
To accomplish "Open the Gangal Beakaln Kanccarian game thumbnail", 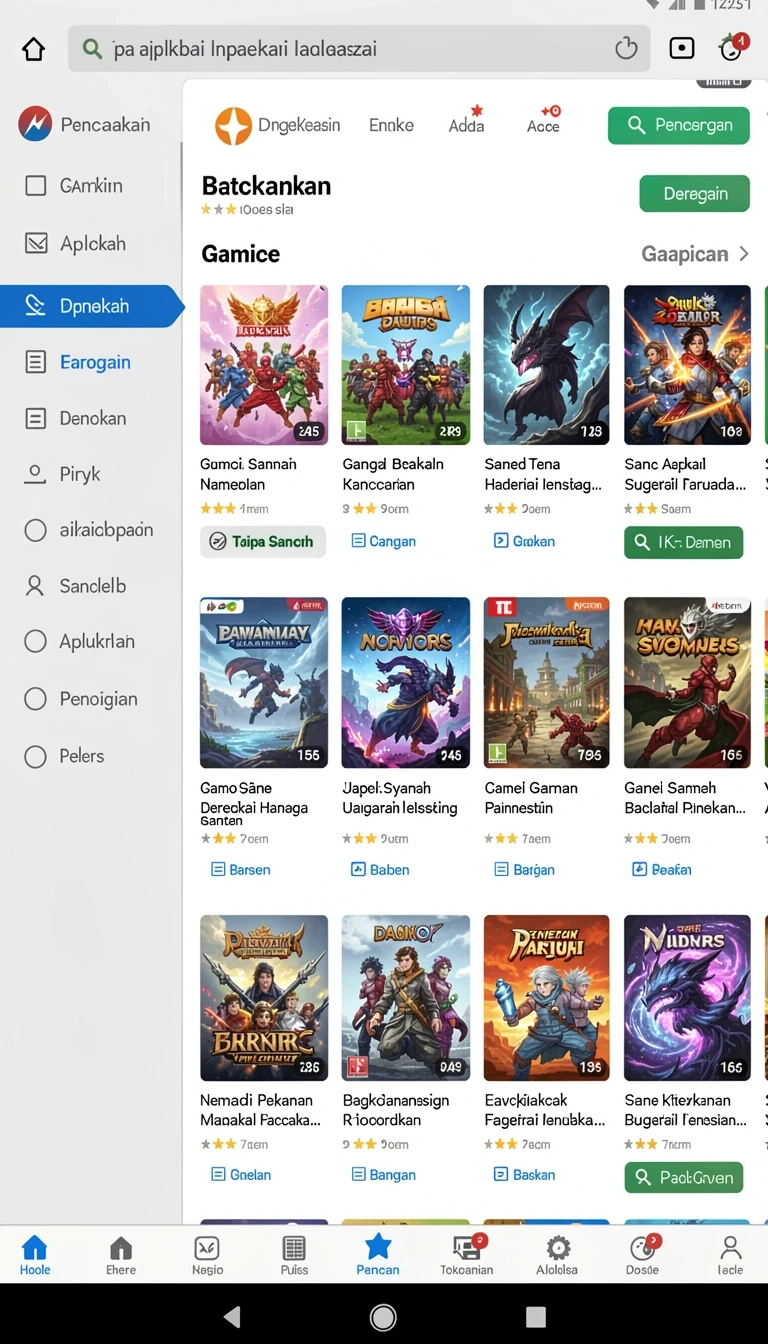I will pyautogui.click(x=406, y=365).
